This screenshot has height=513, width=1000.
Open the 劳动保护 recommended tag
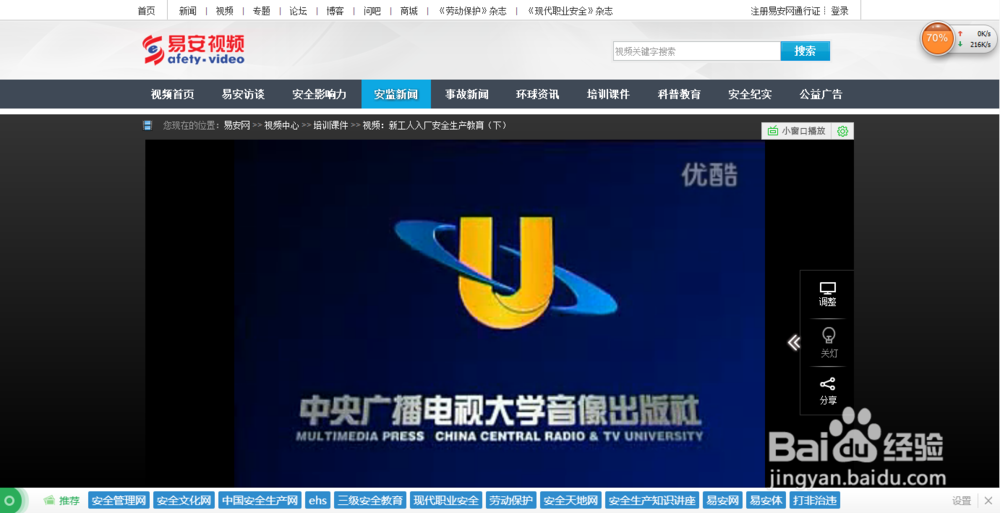(511, 500)
